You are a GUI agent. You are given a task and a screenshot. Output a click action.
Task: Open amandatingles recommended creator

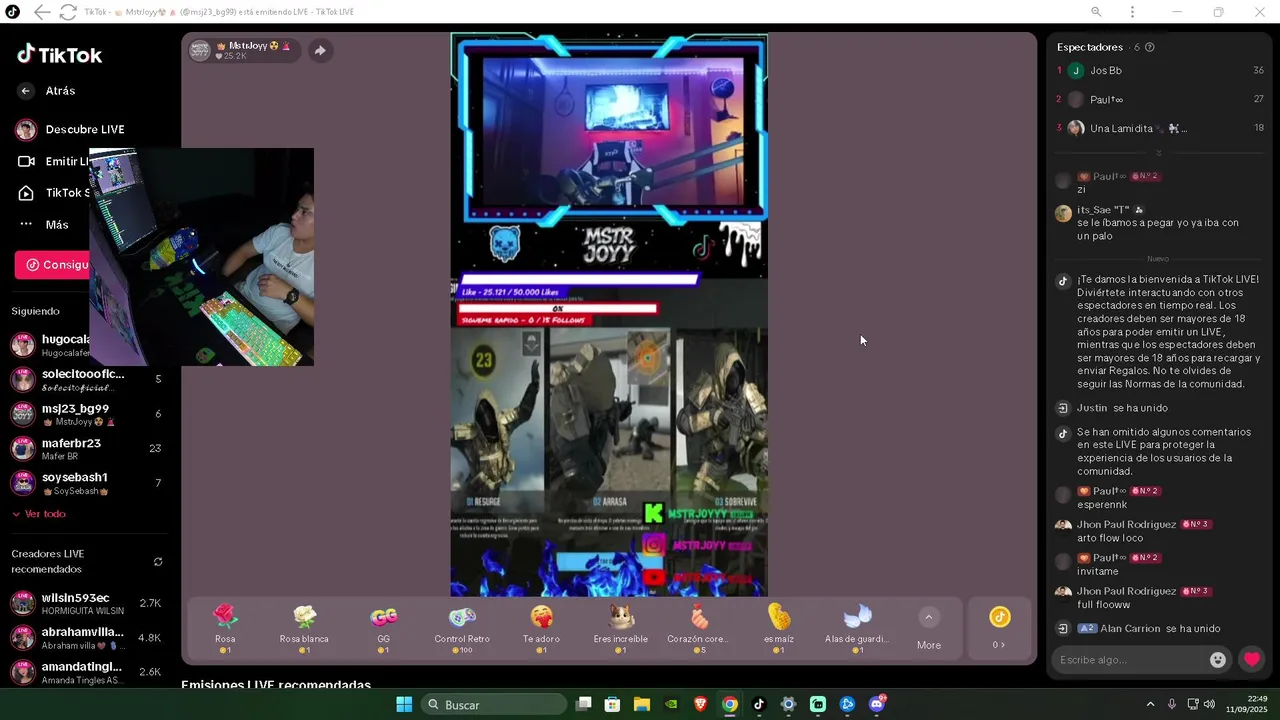[x=86, y=673]
